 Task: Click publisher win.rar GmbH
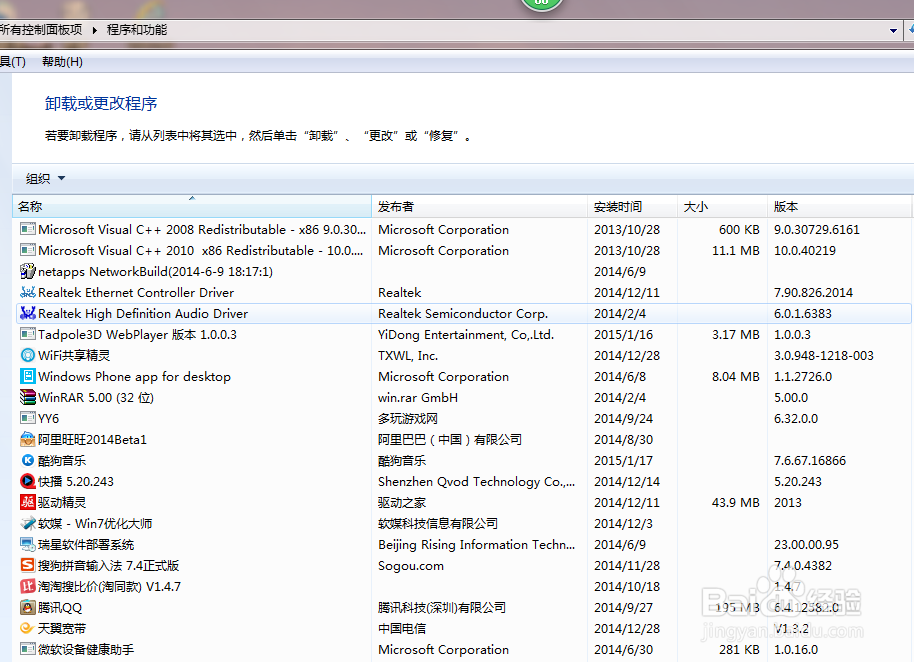[418, 397]
